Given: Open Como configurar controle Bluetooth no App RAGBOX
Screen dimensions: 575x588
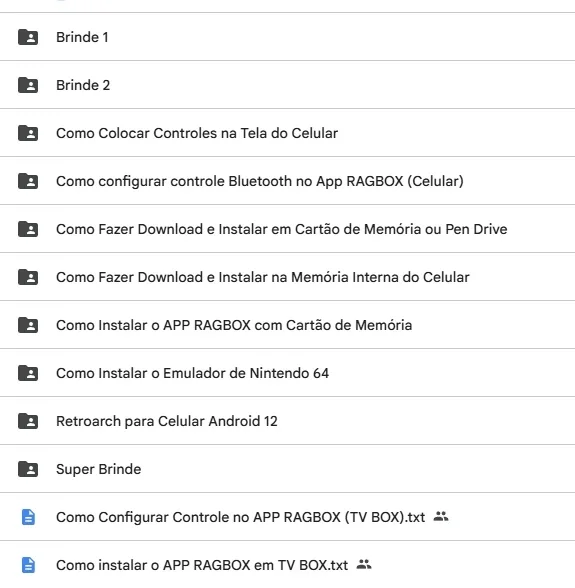Looking at the screenshot, I should (x=260, y=181).
